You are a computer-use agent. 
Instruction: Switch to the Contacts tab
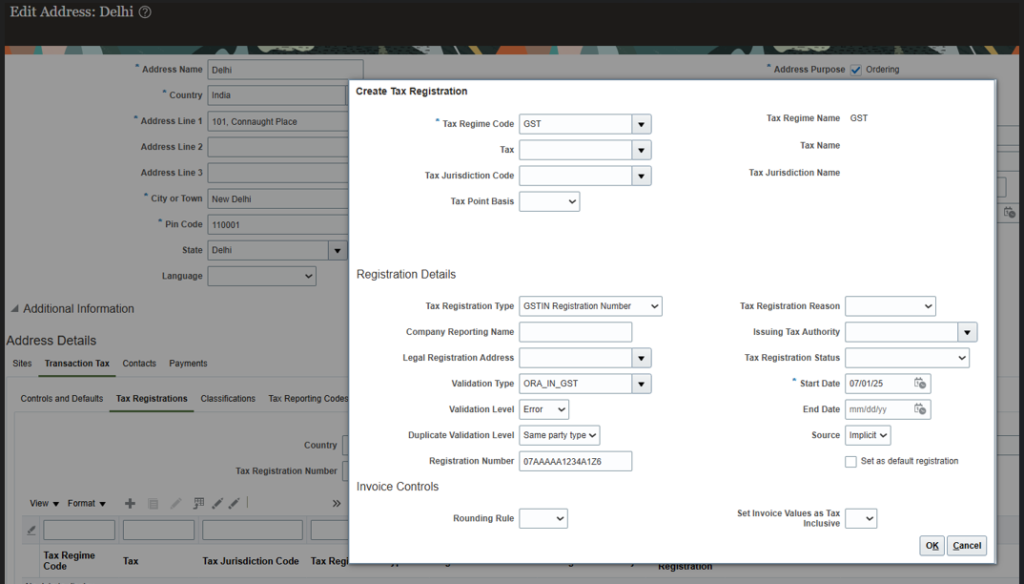click(x=139, y=363)
